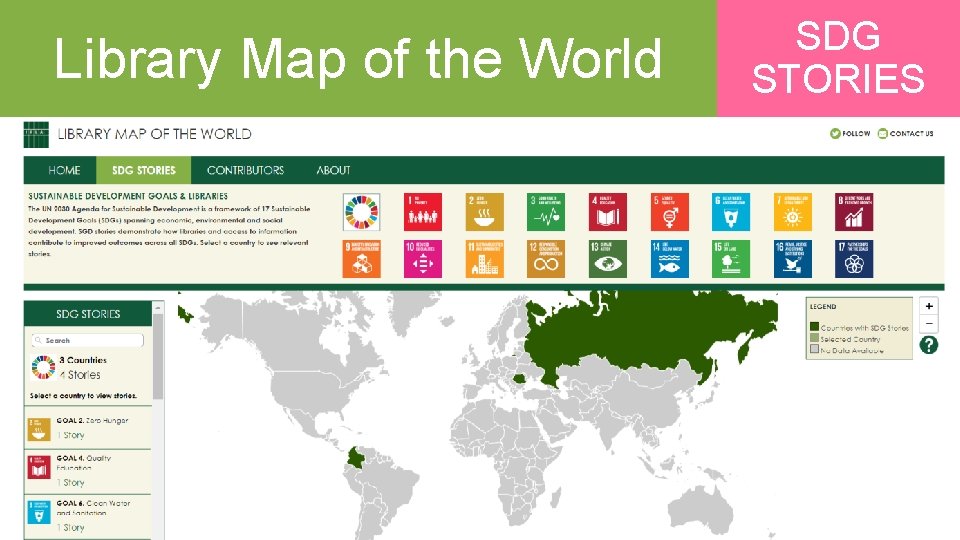
Task: Open the map help question mark
Action: [928, 345]
